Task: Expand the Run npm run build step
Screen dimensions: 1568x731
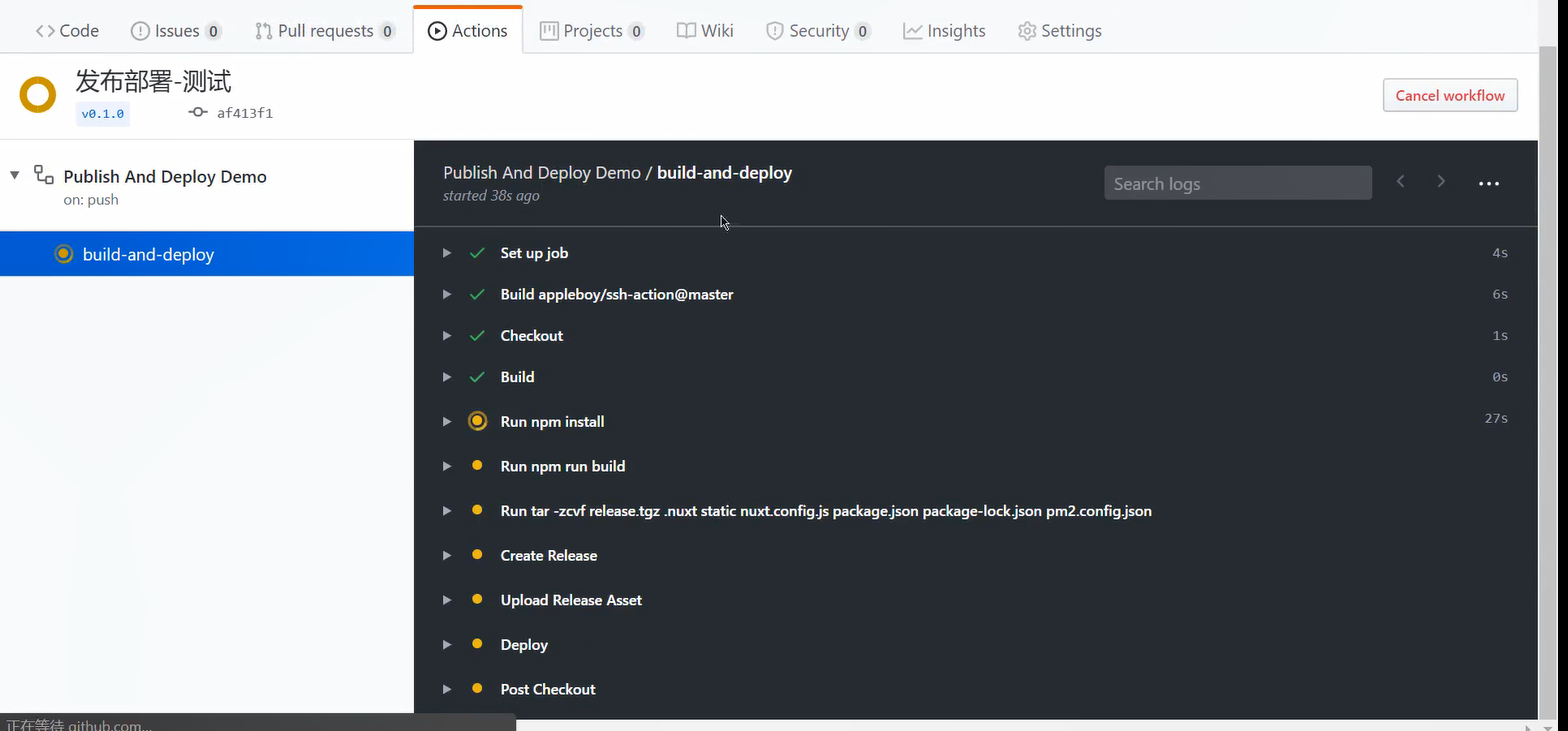Action: point(447,466)
